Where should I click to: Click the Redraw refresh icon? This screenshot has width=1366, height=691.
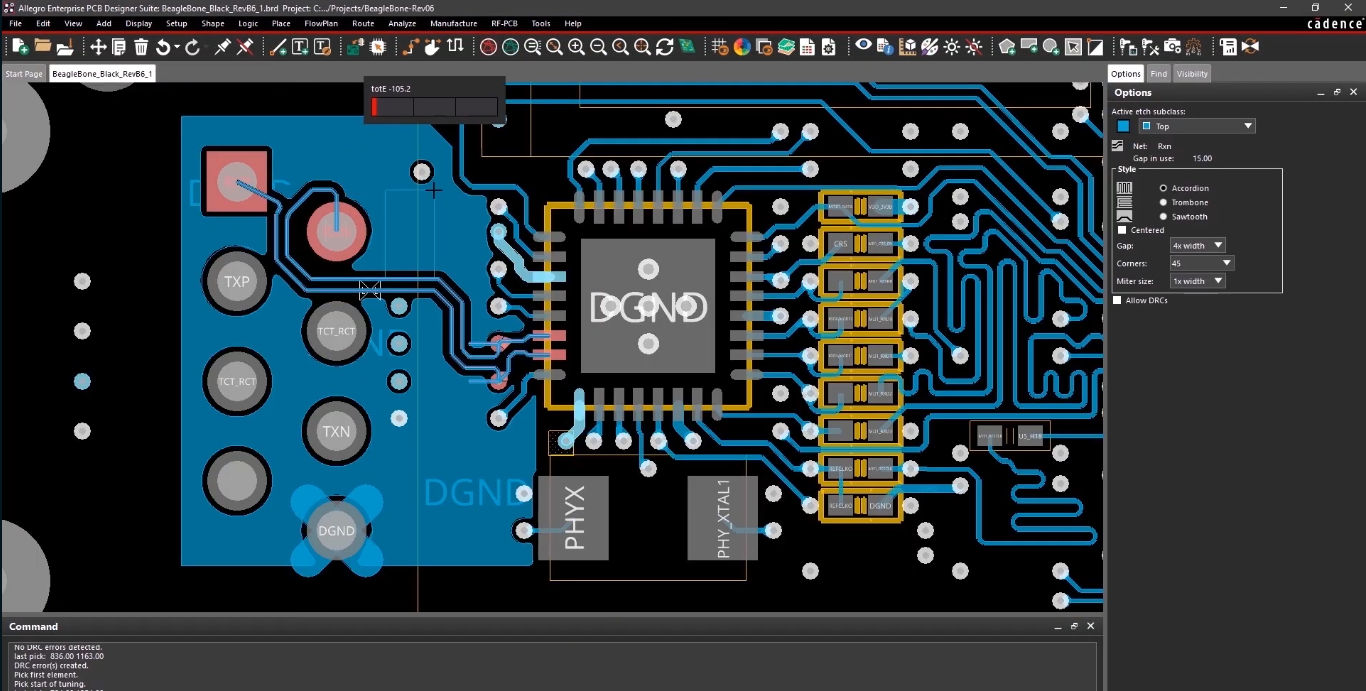click(663, 46)
